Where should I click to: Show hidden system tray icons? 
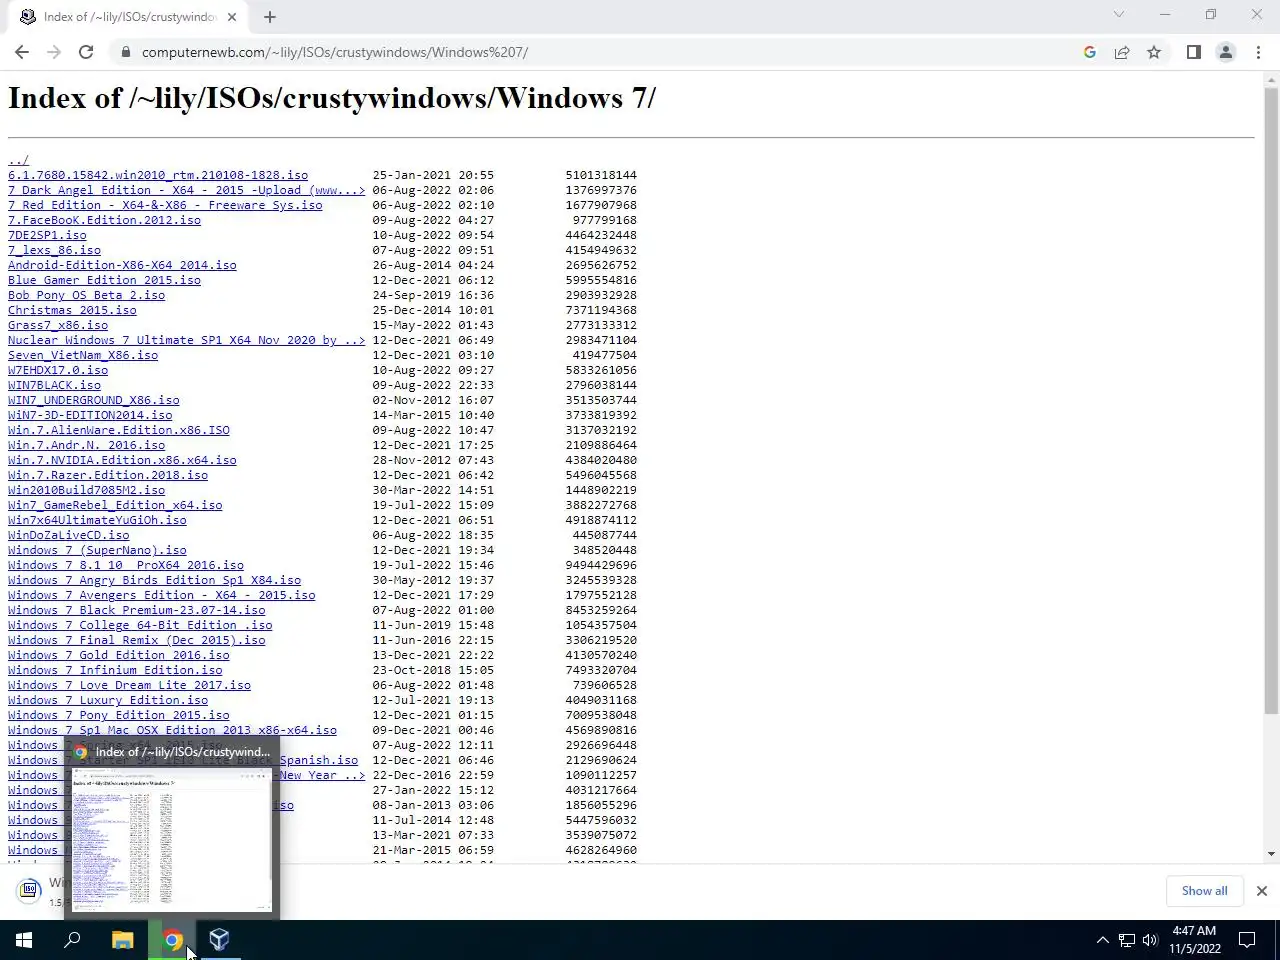point(1102,940)
